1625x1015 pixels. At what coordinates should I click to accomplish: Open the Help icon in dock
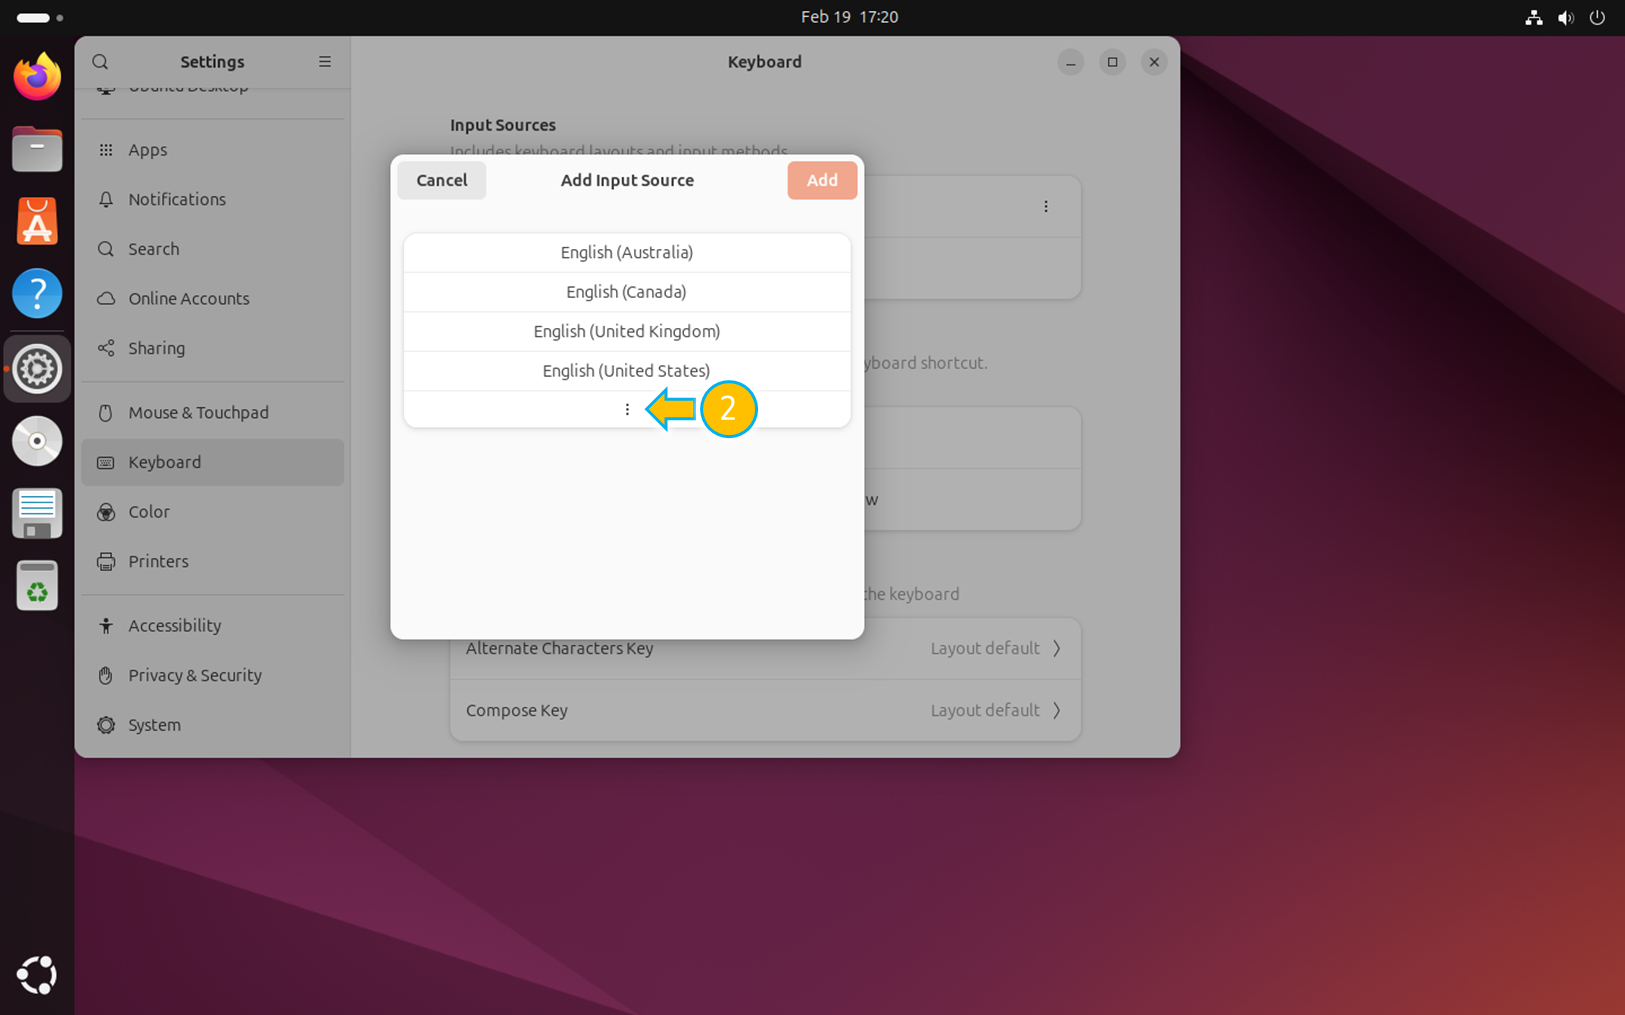[37, 294]
